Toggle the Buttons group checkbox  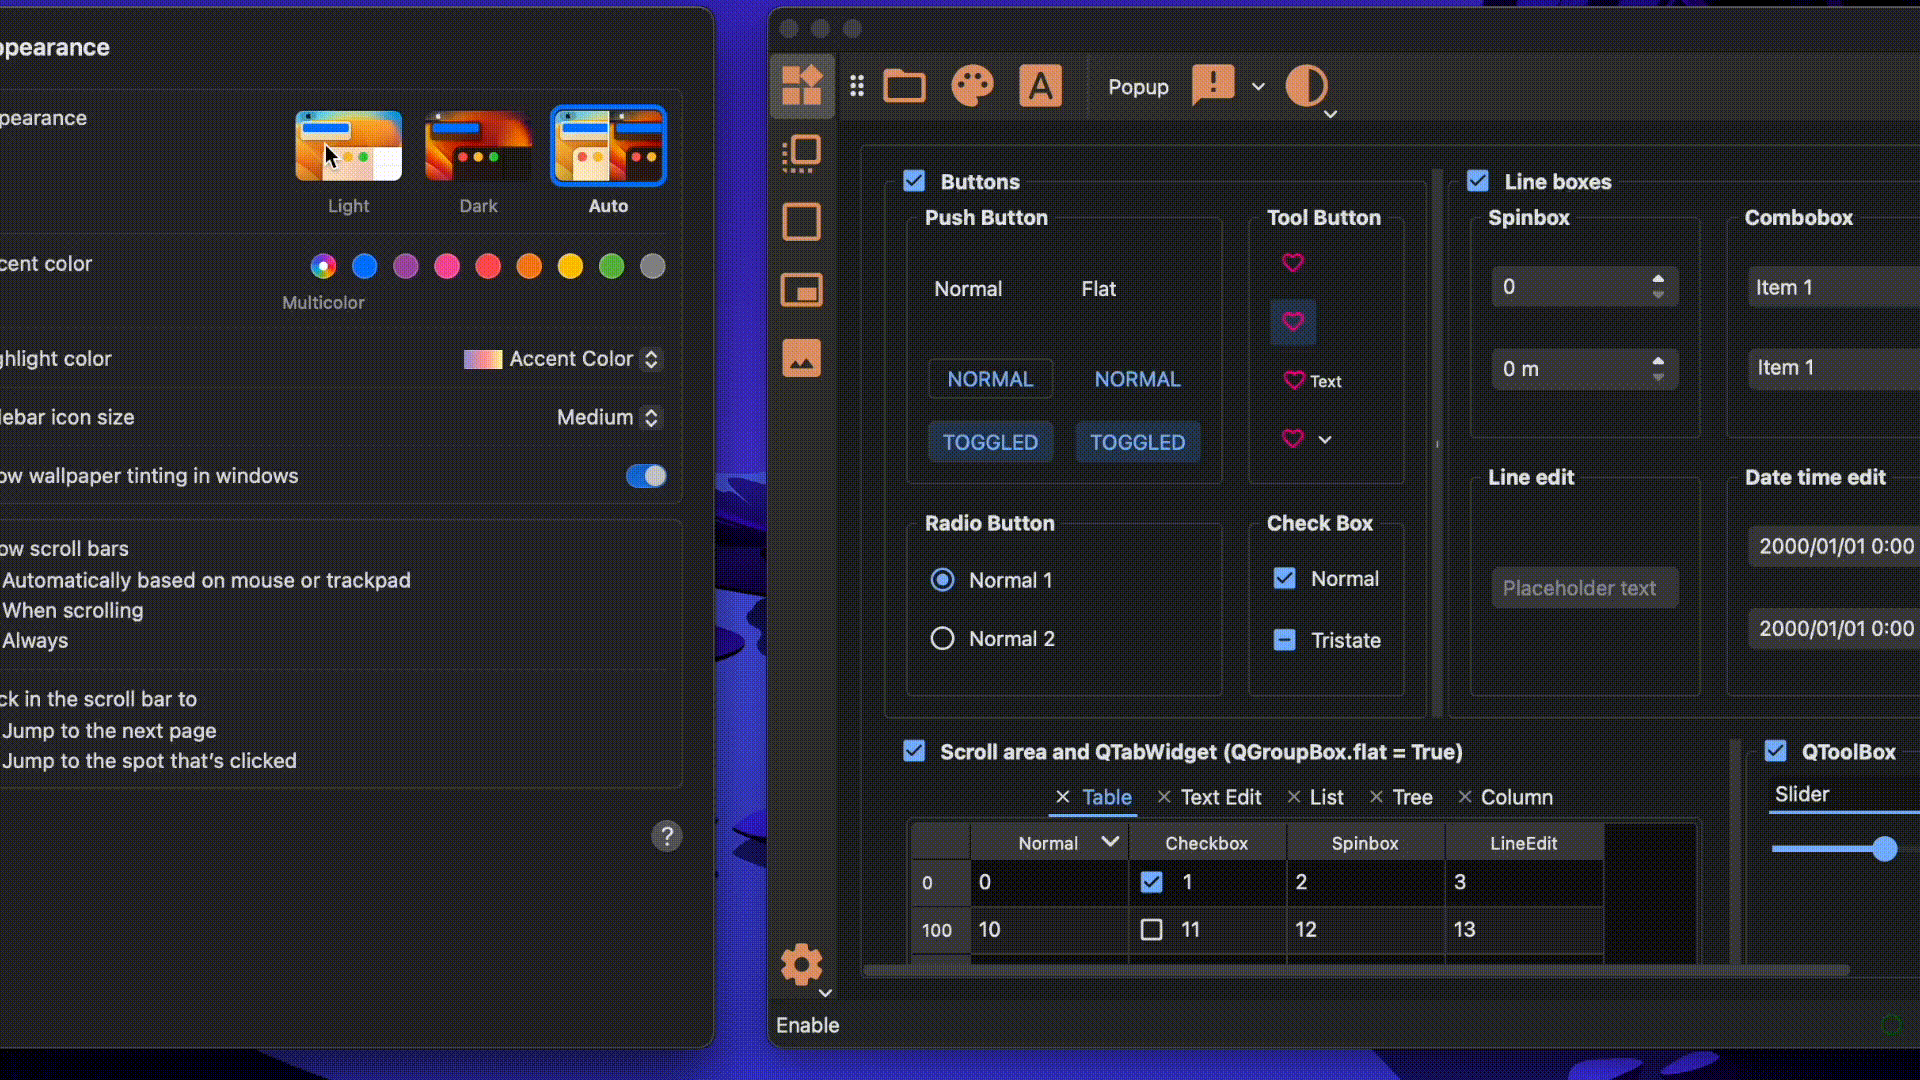click(914, 181)
